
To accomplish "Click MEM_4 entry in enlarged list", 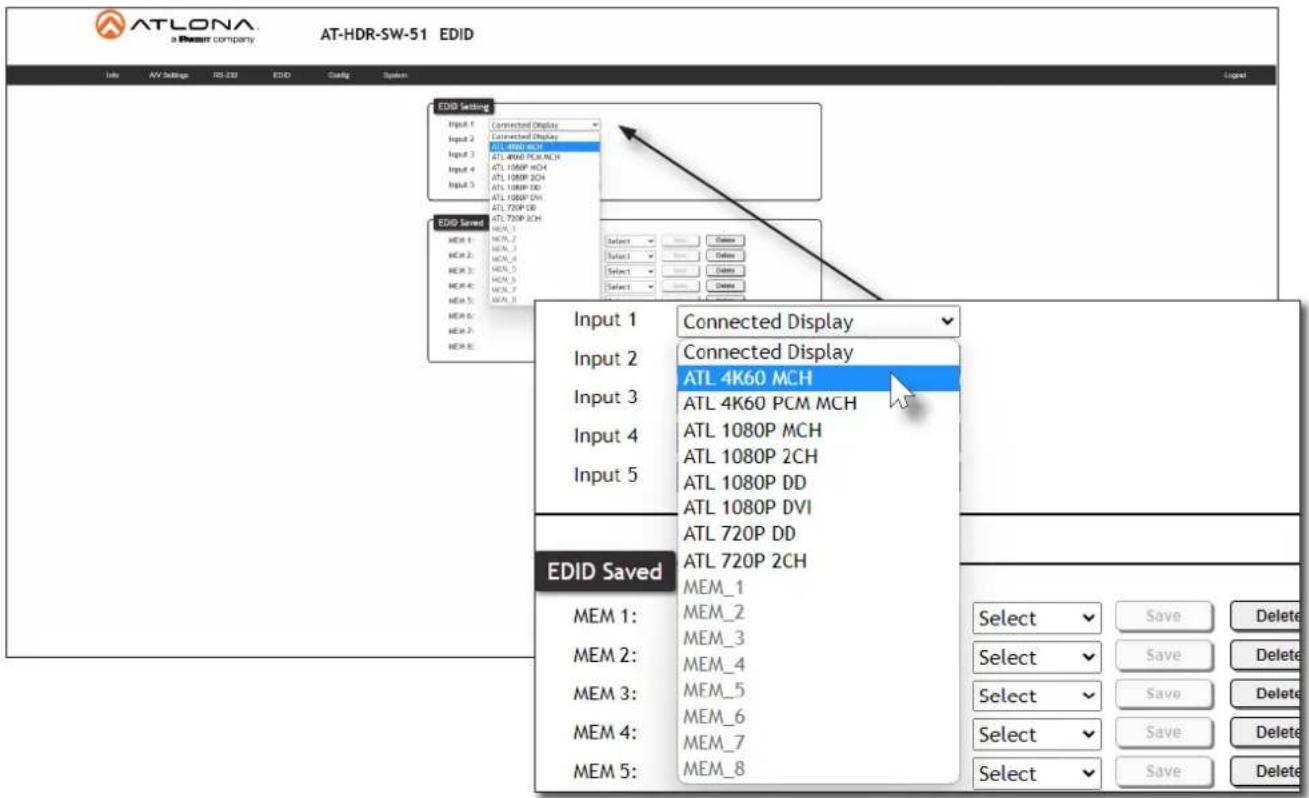I will 818,665.
